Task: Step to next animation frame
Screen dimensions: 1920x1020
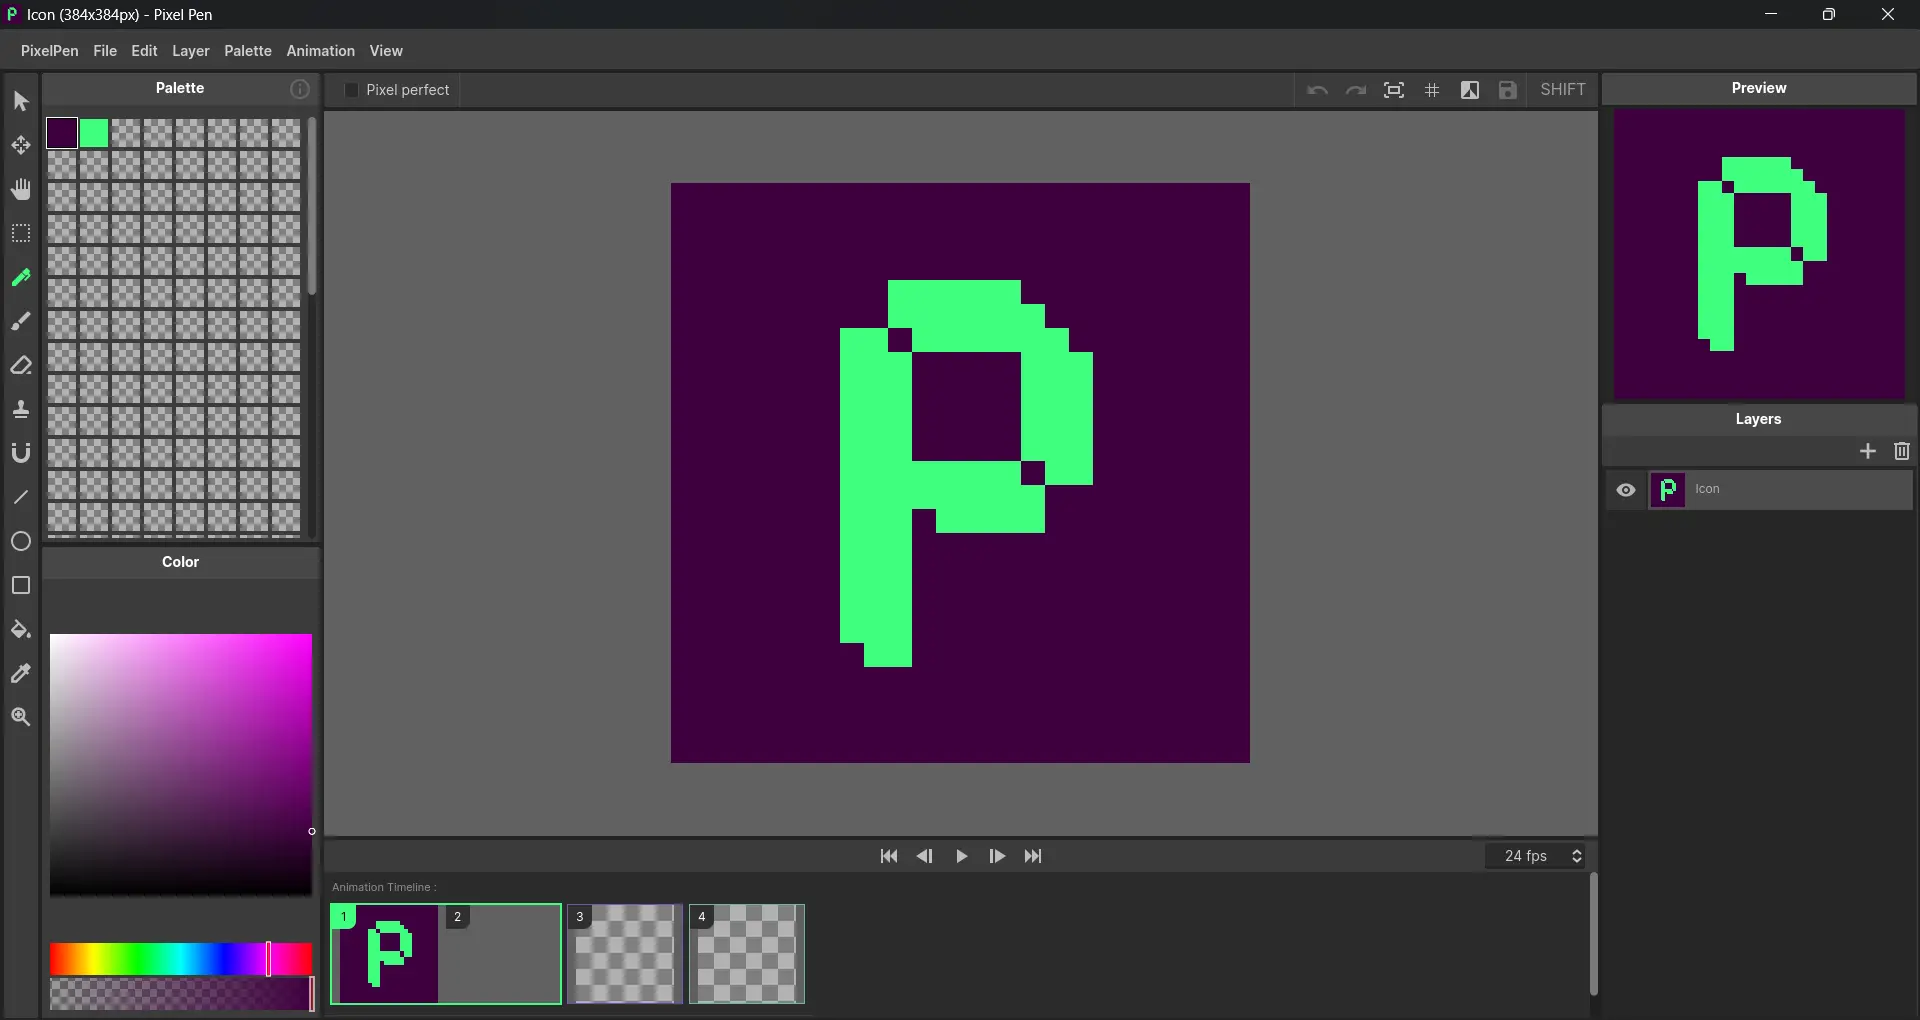Action: (997, 856)
